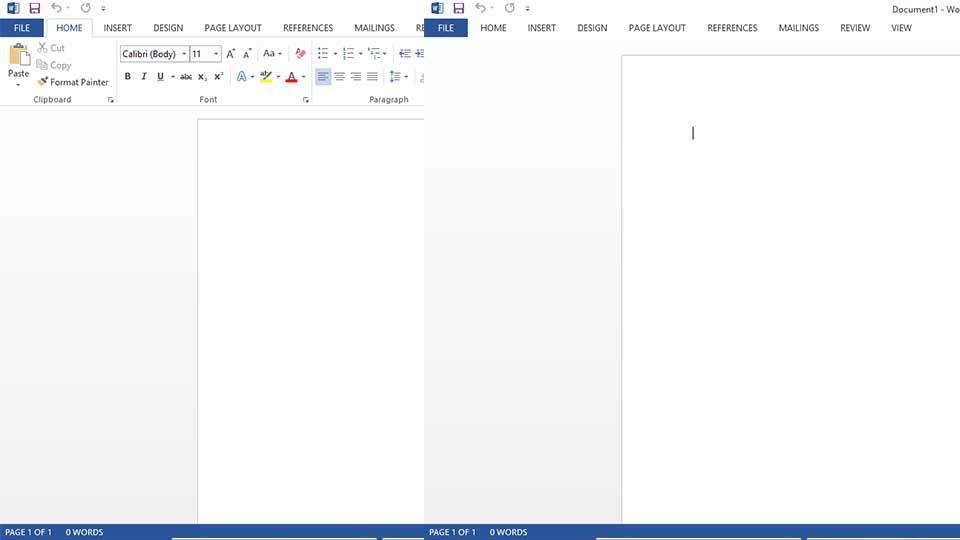Click the Paste clipboard icon
This screenshot has height=540, width=960.
pyautogui.click(x=19, y=56)
